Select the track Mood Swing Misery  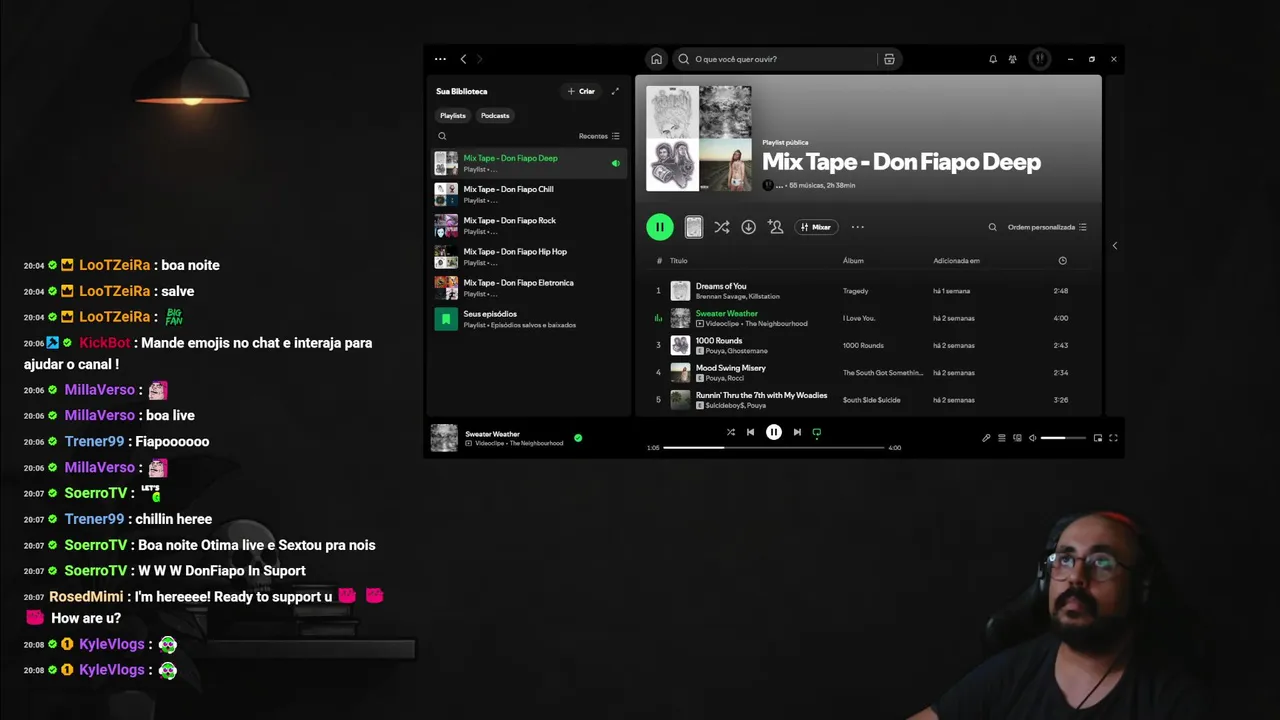click(868, 372)
